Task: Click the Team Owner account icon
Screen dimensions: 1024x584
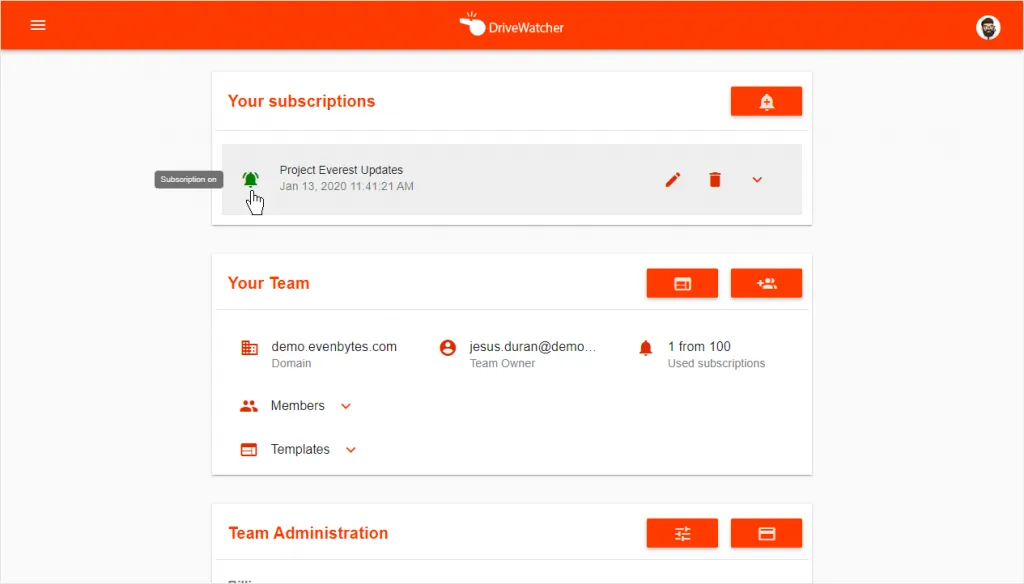Action: (447, 348)
